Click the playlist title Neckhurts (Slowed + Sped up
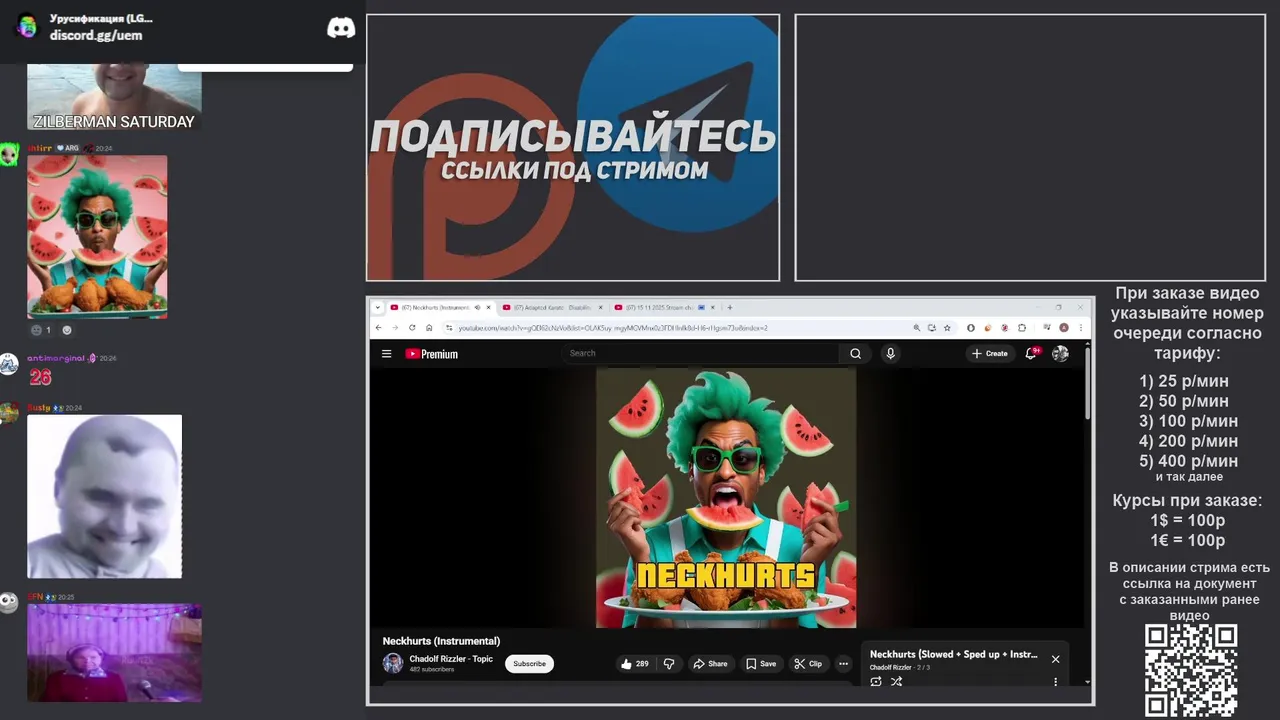This screenshot has width=1280, height=720. (x=954, y=654)
